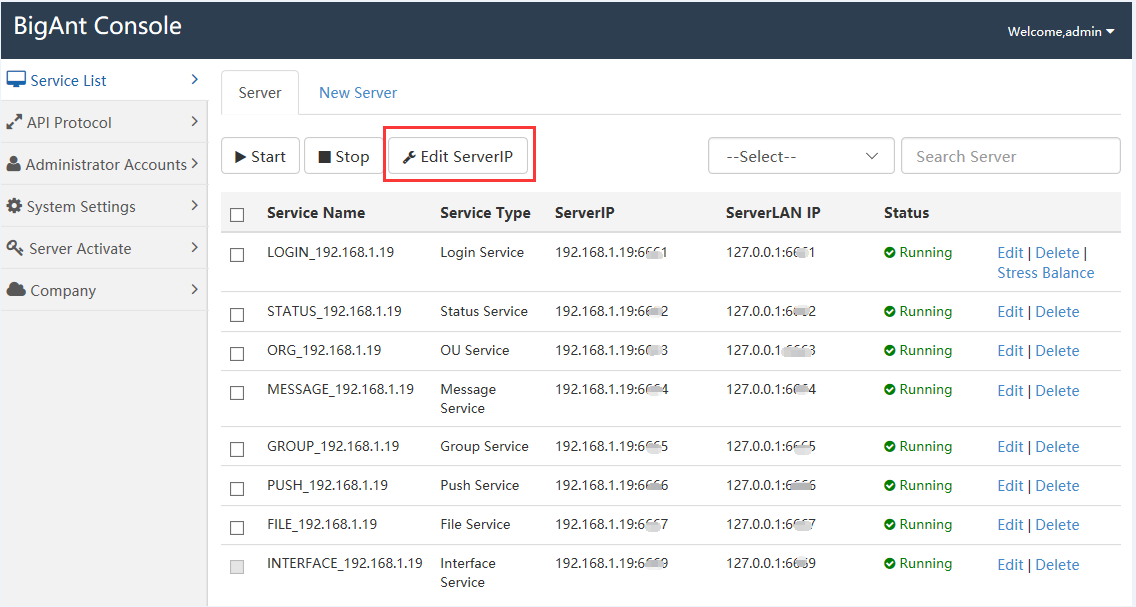The width and height of the screenshot is (1136, 607).
Task: Focus the Search Server input field
Action: (x=1011, y=156)
